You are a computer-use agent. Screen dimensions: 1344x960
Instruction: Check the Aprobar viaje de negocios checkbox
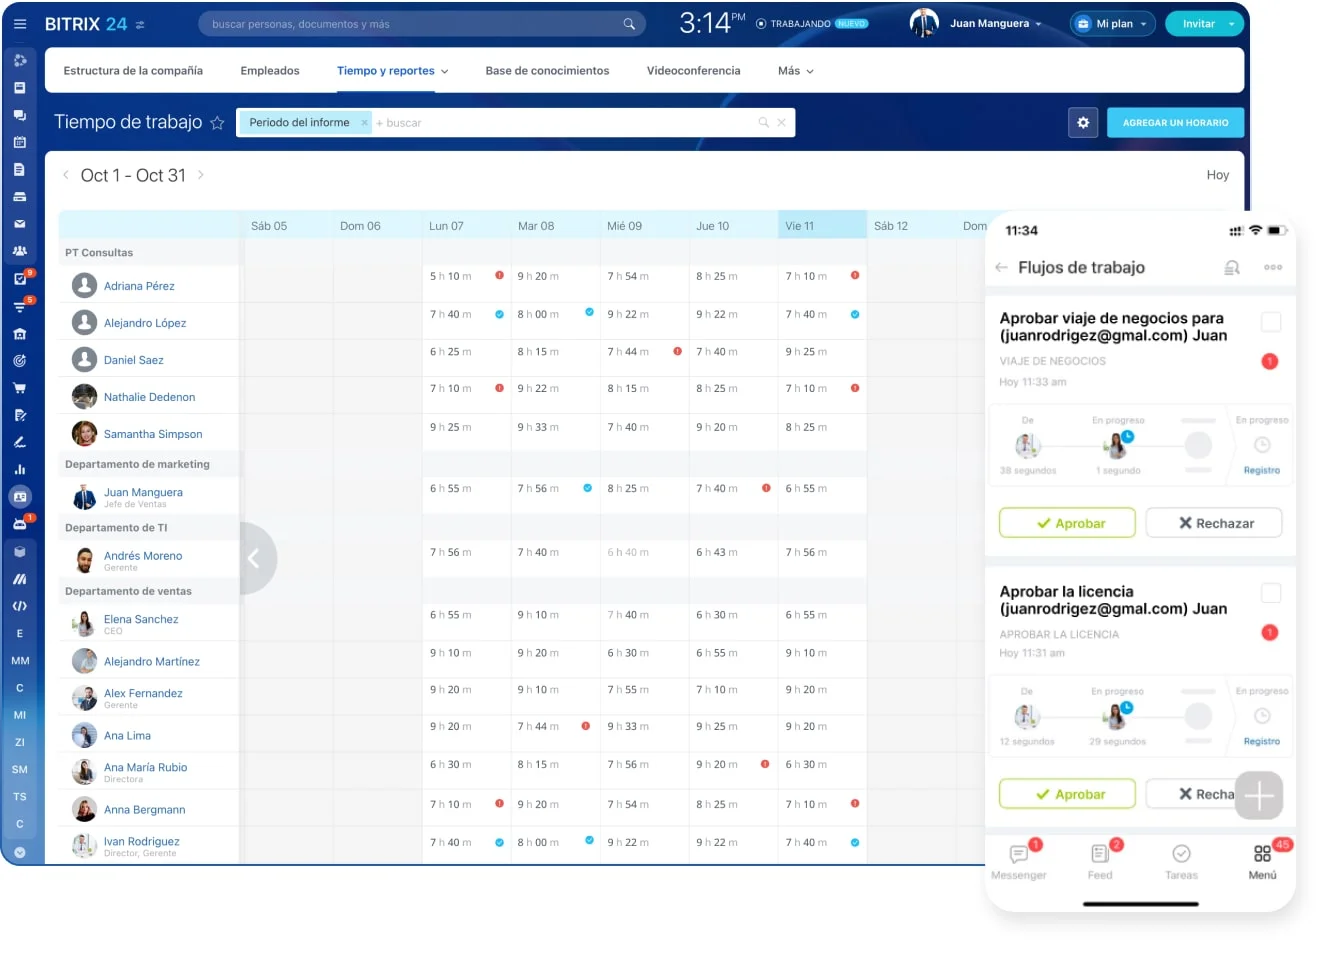tap(1271, 322)
